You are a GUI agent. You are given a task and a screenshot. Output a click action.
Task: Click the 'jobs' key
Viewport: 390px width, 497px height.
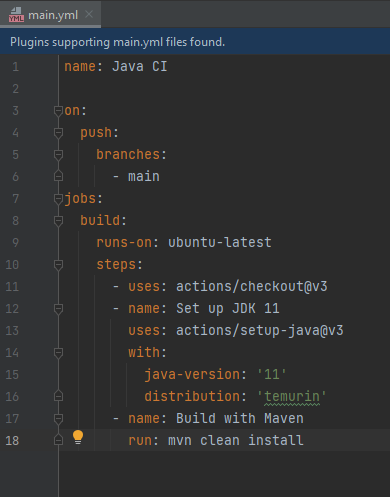[80, 199]
